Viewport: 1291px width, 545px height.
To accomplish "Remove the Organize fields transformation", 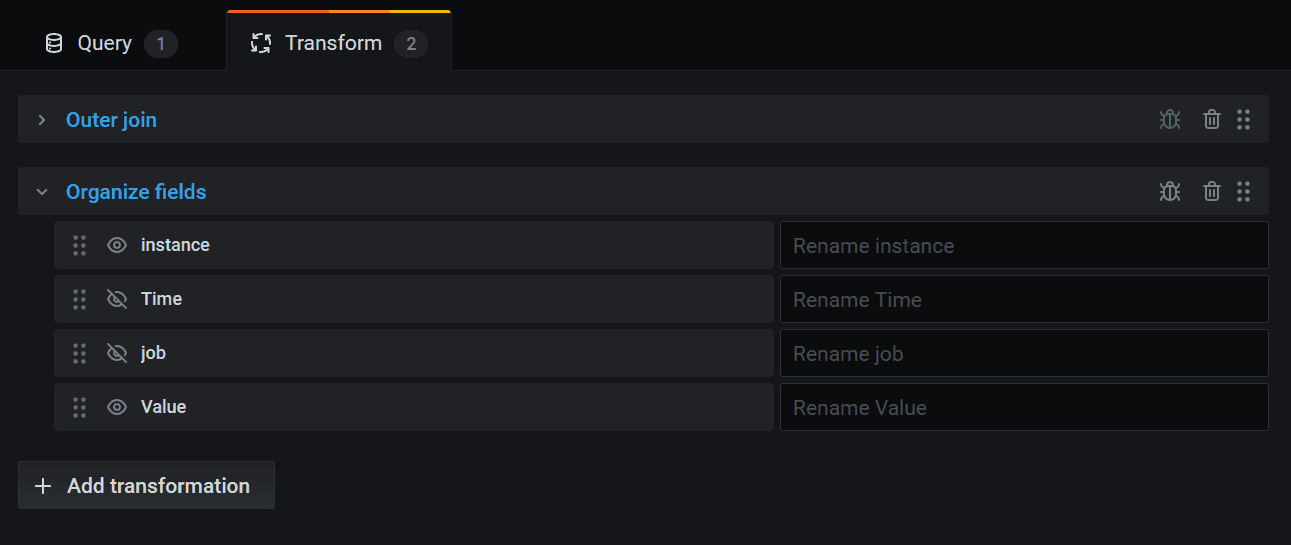I will point(1212,192).
